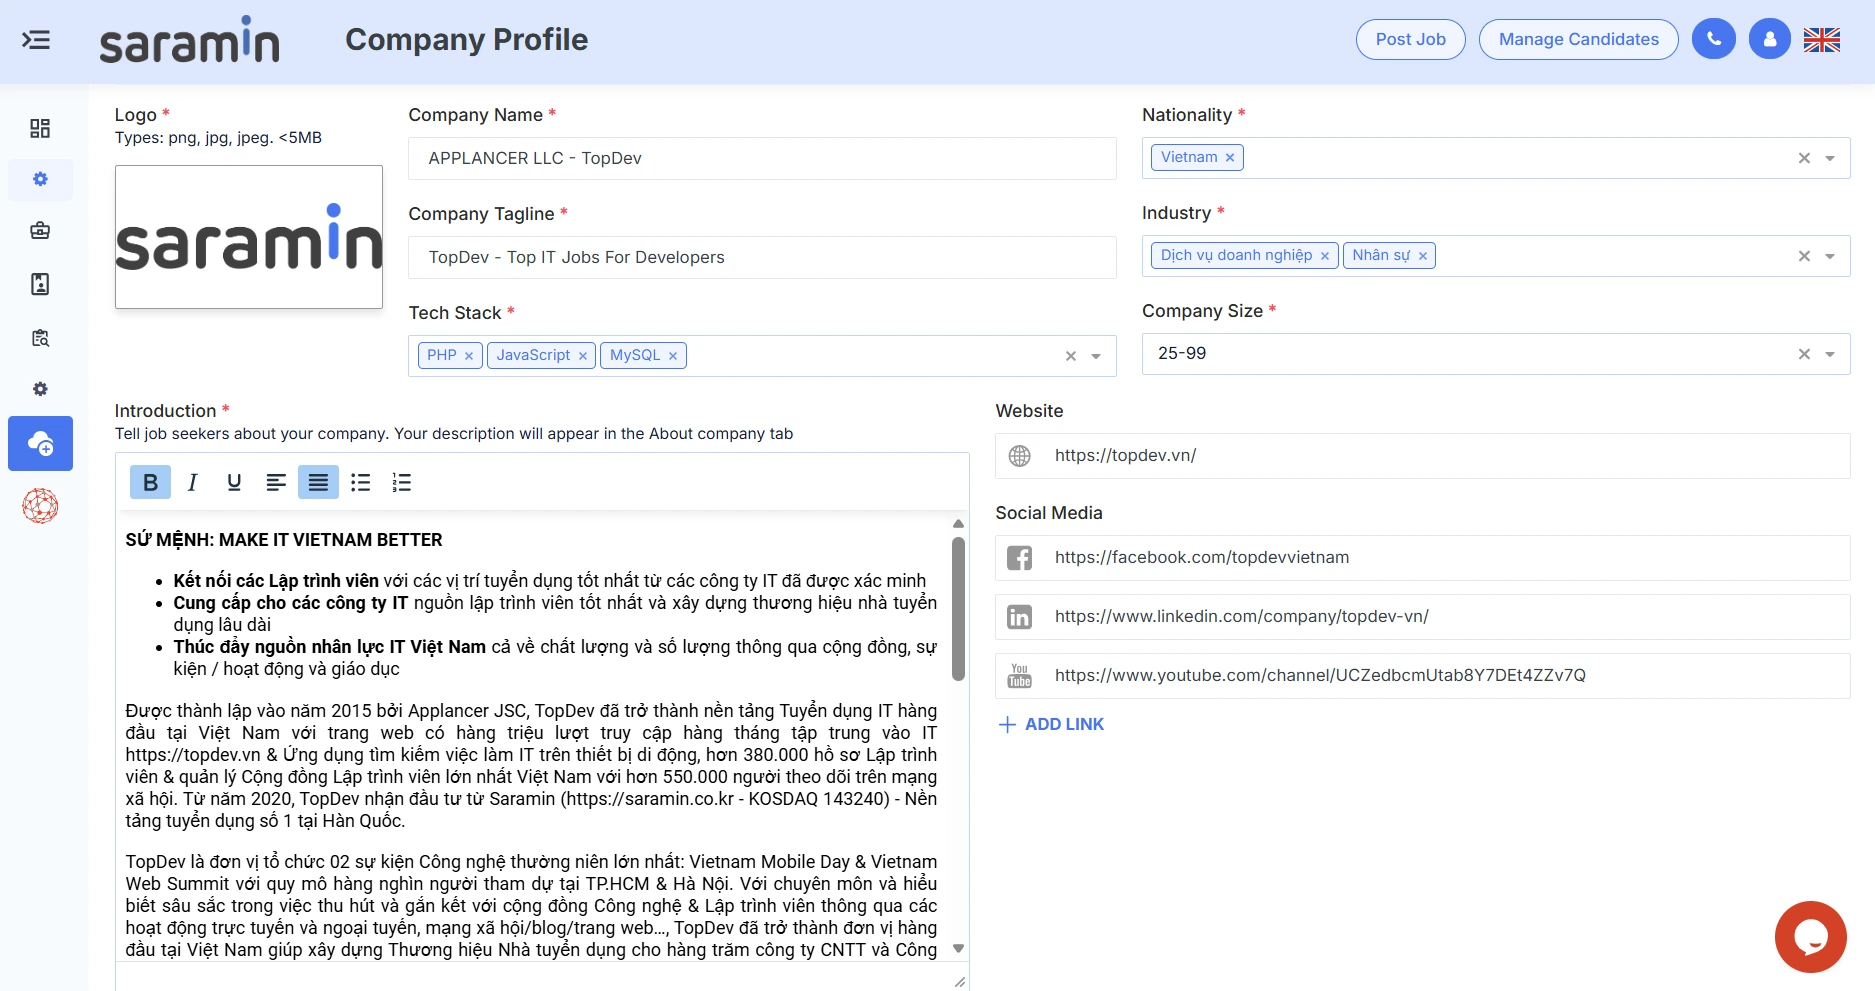Toggle justify alignment in the editor

tap(318, 483)
